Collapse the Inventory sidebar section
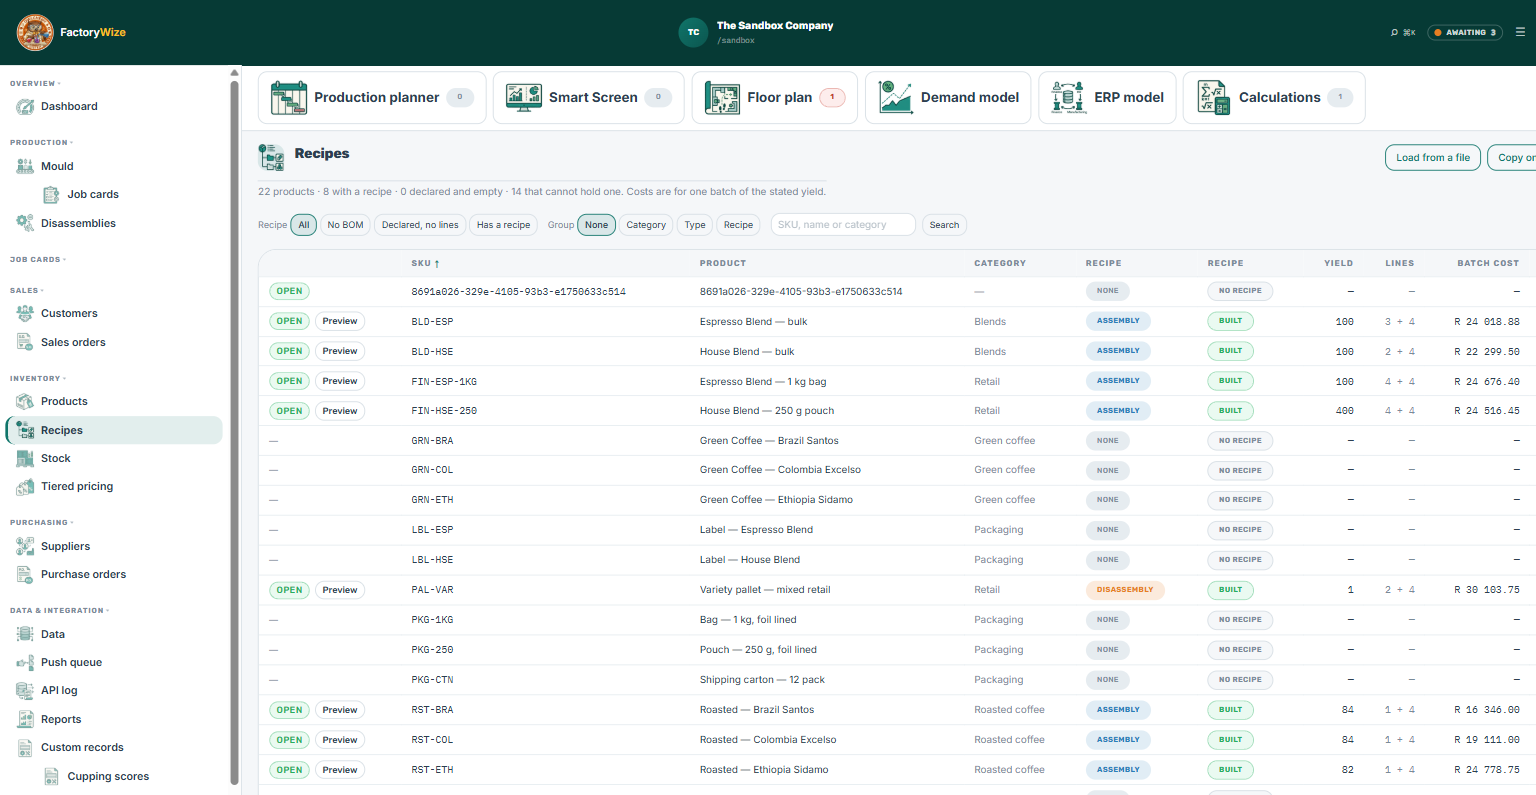The width and height of the screenshot is (1536, 795). point(38,379)
